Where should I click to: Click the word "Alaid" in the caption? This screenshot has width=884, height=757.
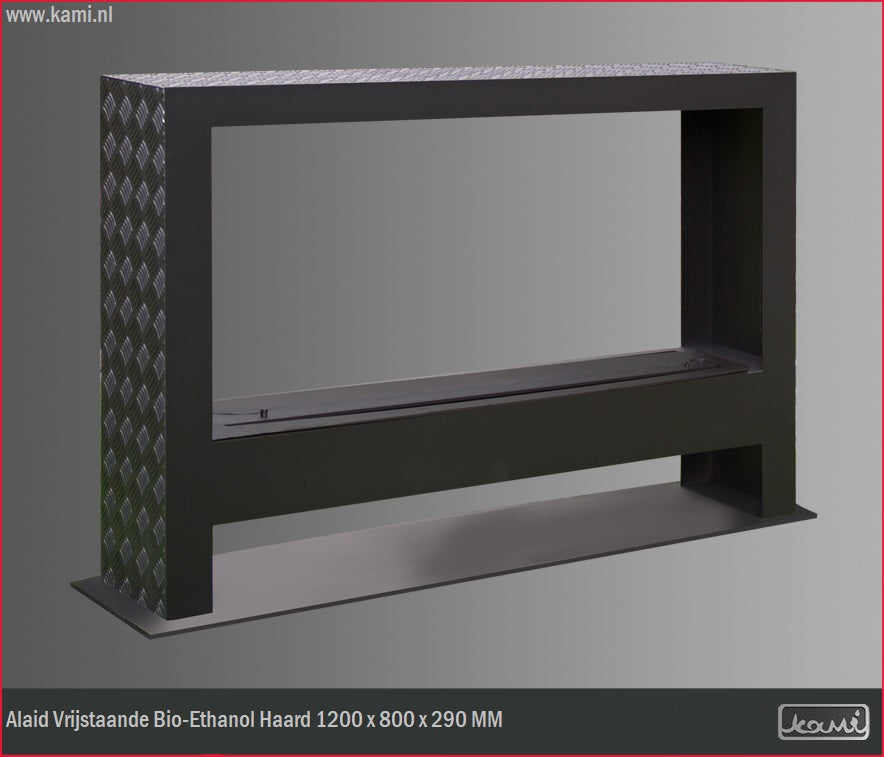point(26,720)
